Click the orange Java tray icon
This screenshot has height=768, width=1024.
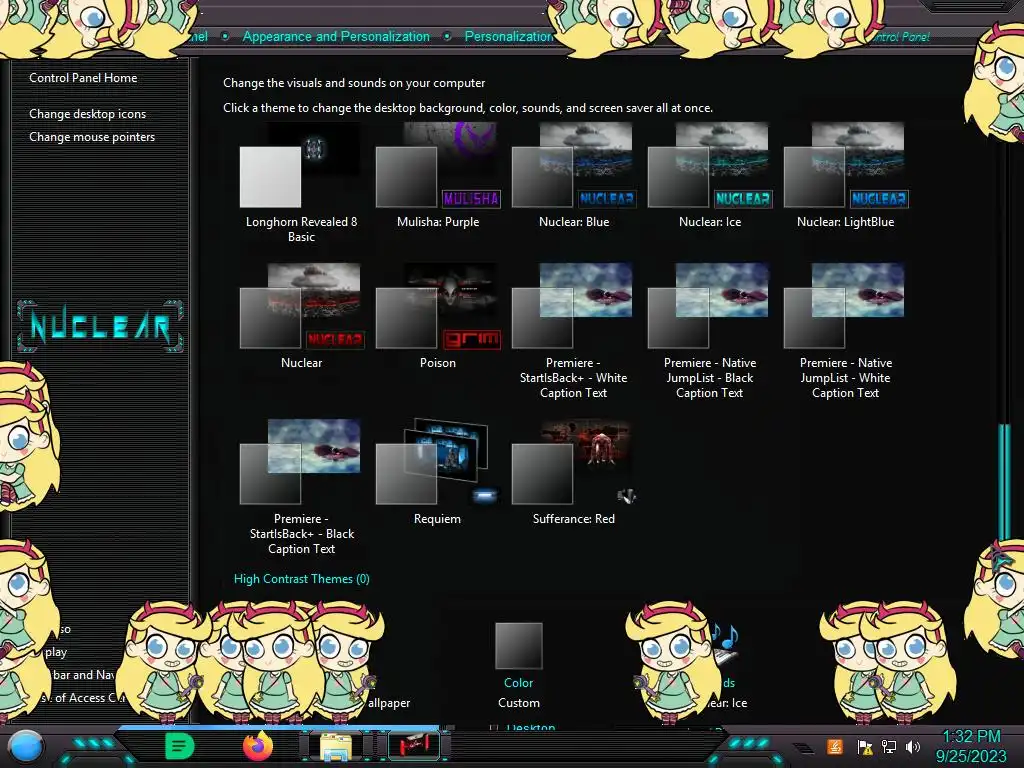[835, 746]
